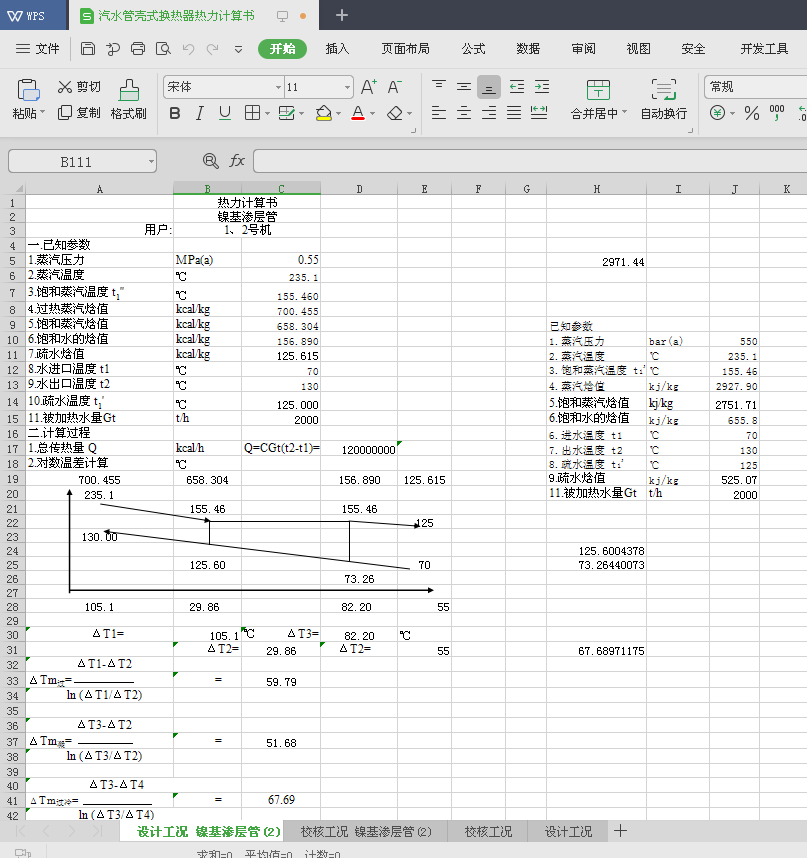807x858 pixels.
Task: Expand Merge and Center dropdown arrow
Action: (624, 113)
